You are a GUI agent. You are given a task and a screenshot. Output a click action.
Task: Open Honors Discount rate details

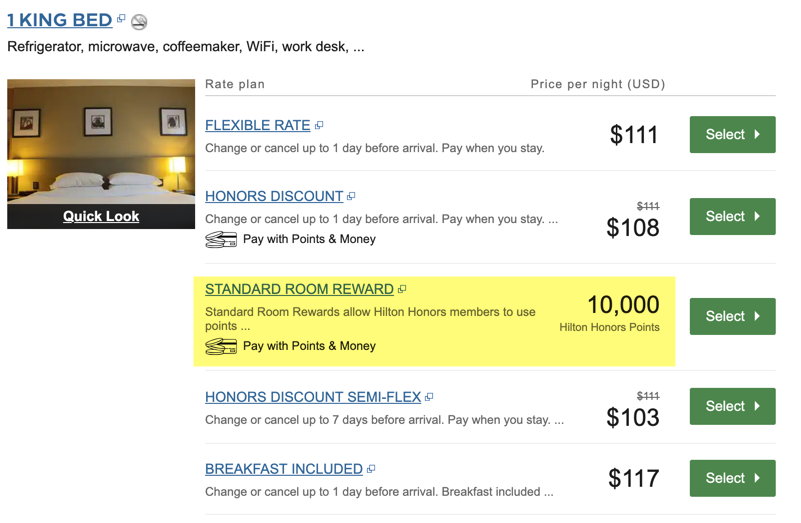274,196
